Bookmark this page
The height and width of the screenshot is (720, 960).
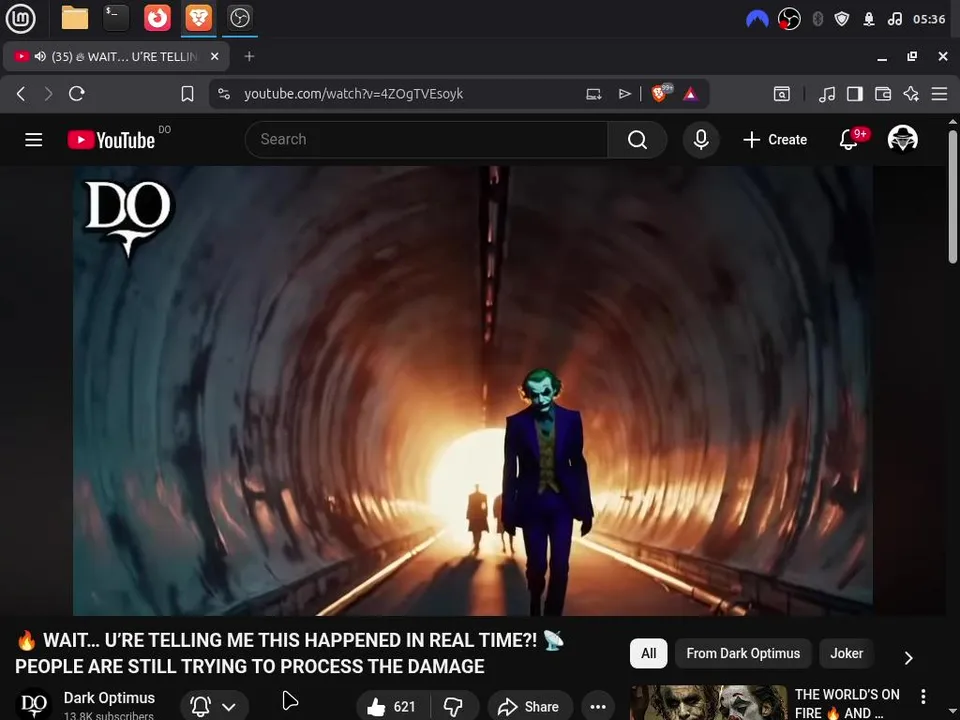(x=187, y=94)
